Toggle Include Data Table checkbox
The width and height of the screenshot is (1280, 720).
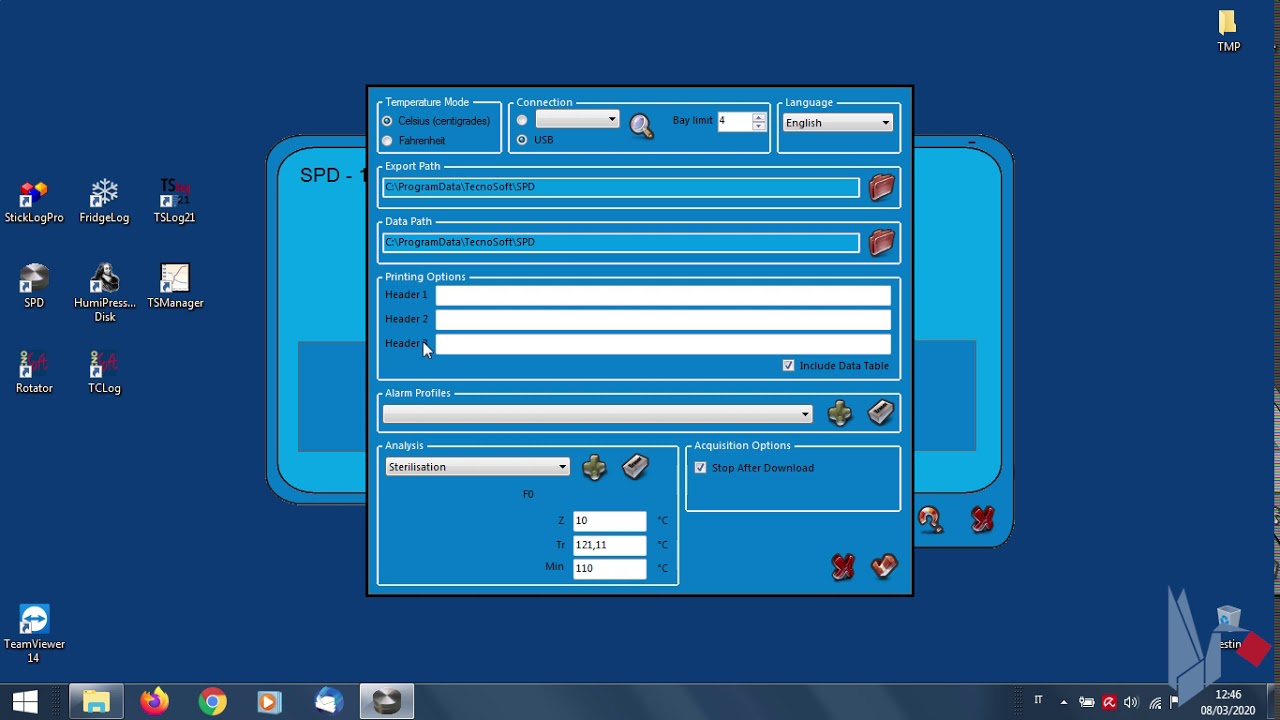click(788, 366)
